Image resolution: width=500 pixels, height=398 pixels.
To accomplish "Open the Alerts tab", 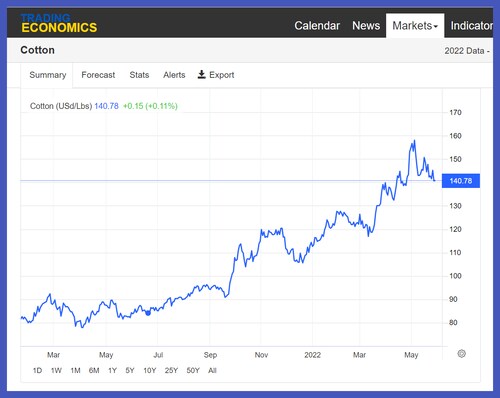I will tap(174, 75).
